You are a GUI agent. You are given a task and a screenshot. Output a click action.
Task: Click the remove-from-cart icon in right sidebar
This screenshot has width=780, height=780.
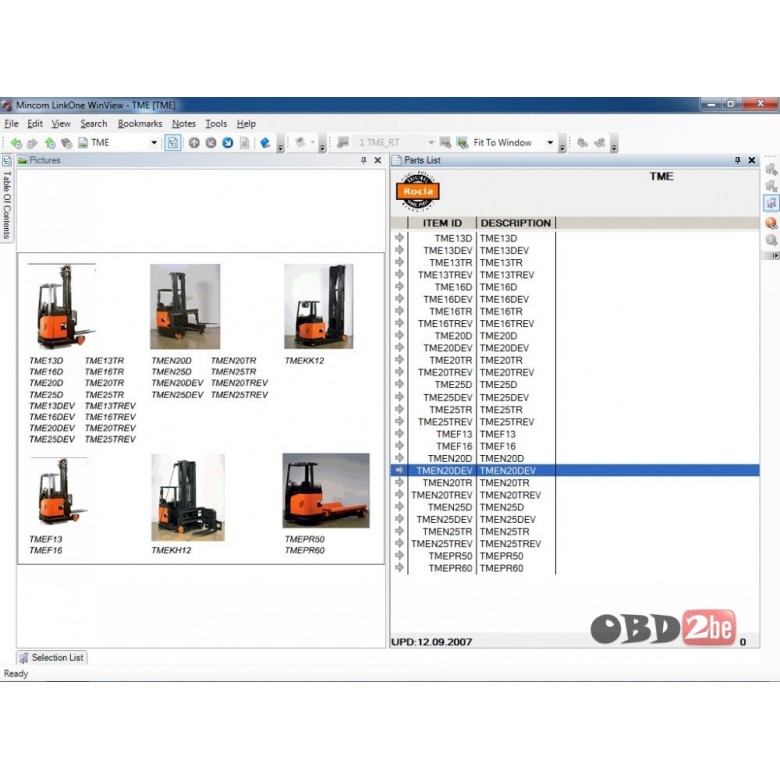pyautogui.click(x=771, y=186)
